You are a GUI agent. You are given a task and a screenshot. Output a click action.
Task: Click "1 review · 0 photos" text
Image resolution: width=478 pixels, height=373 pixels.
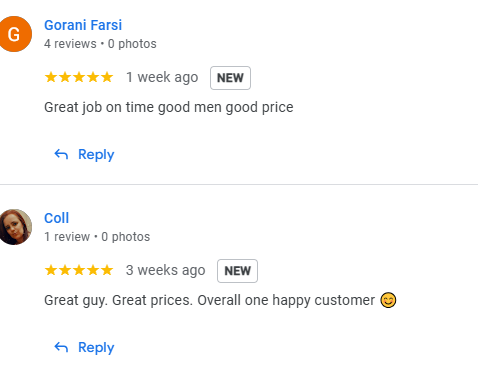[97, 237]
